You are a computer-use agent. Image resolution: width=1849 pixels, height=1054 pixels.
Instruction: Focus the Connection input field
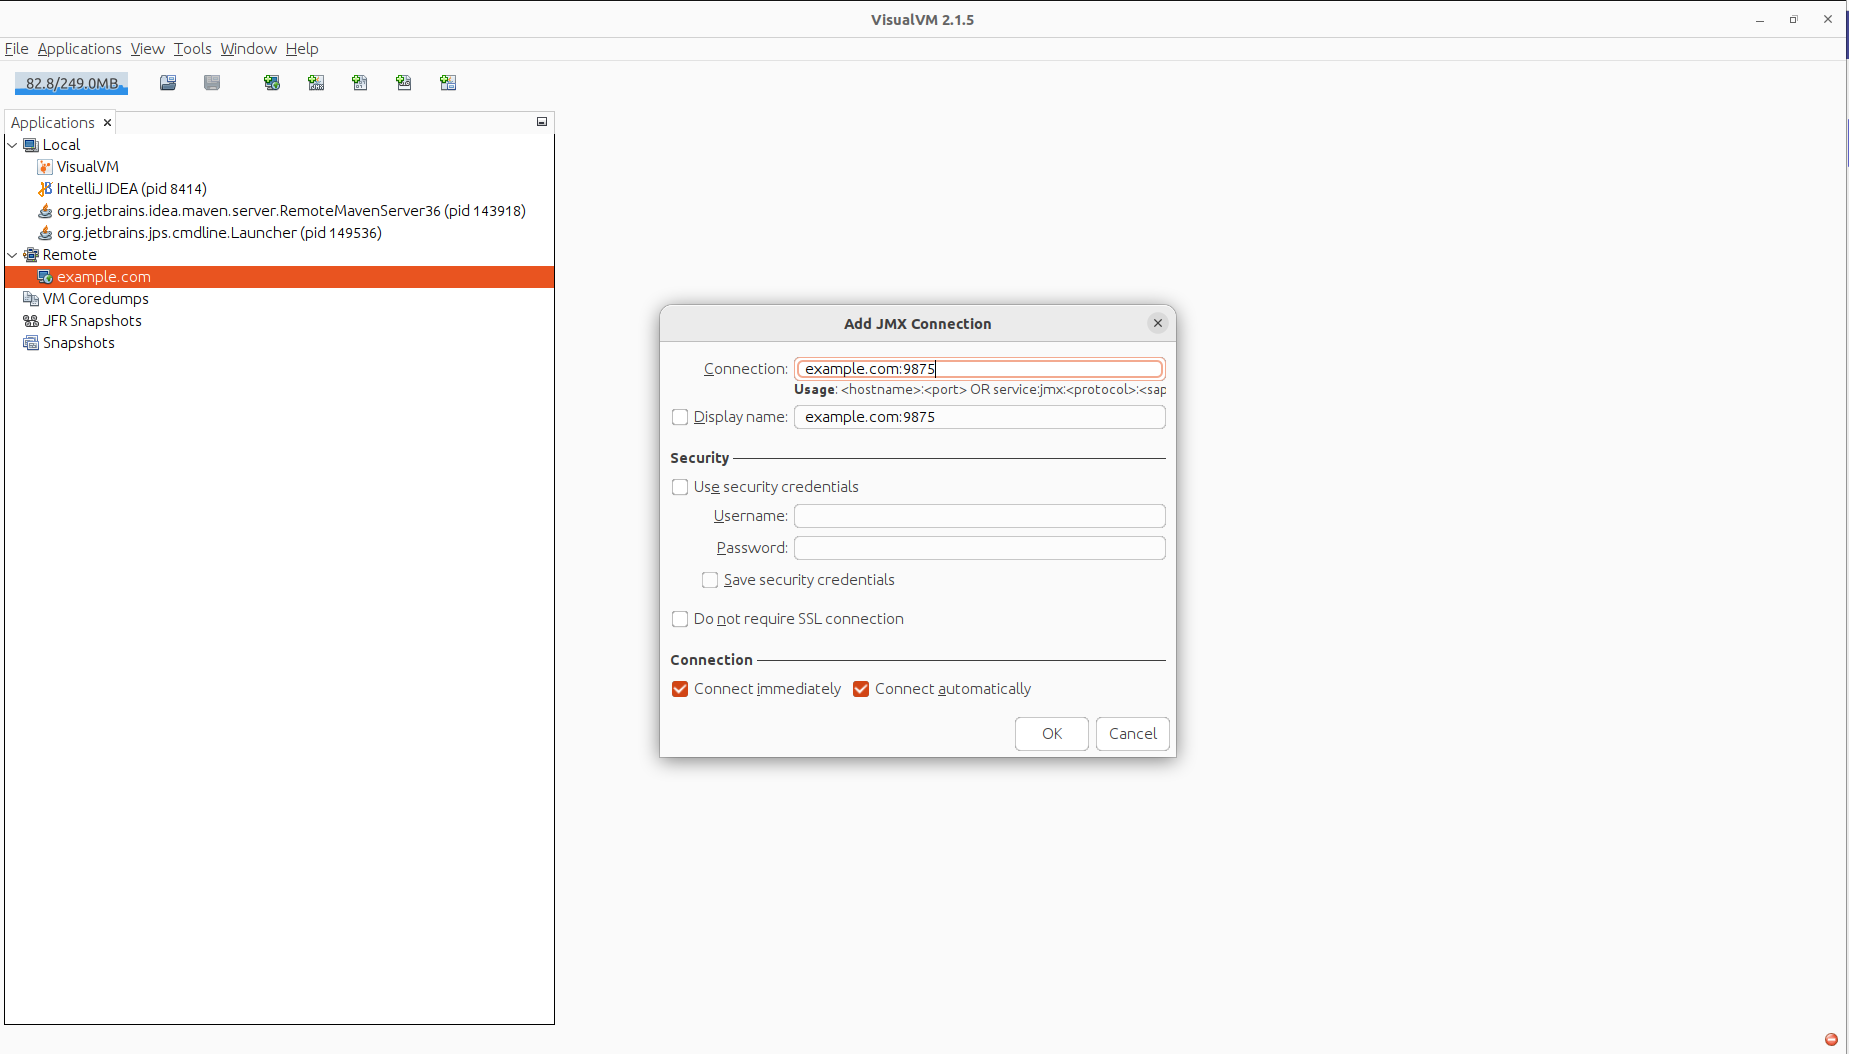click(980, 369)
